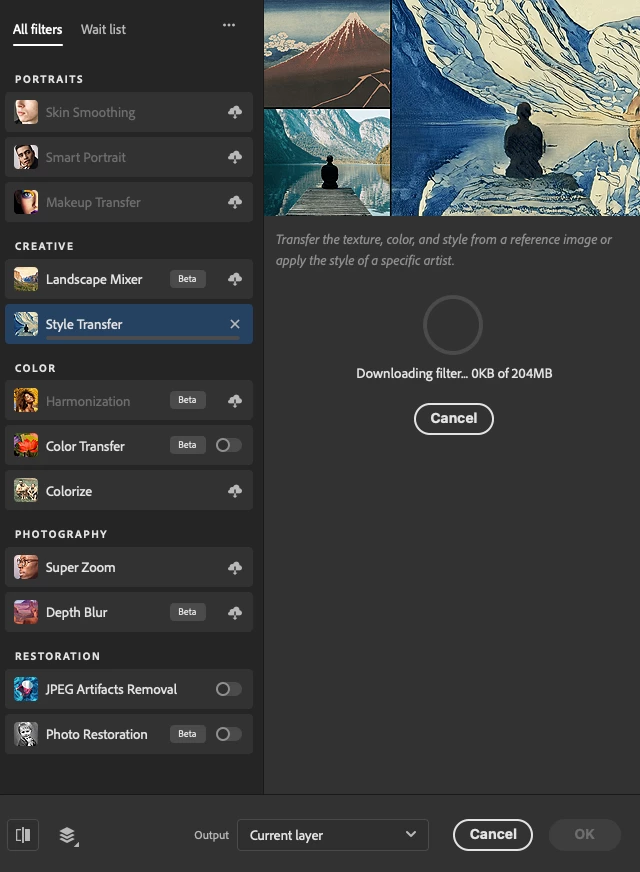Switch to the All filters tab
This screenshot has width=640, height=872.
[x=37, y=29]
